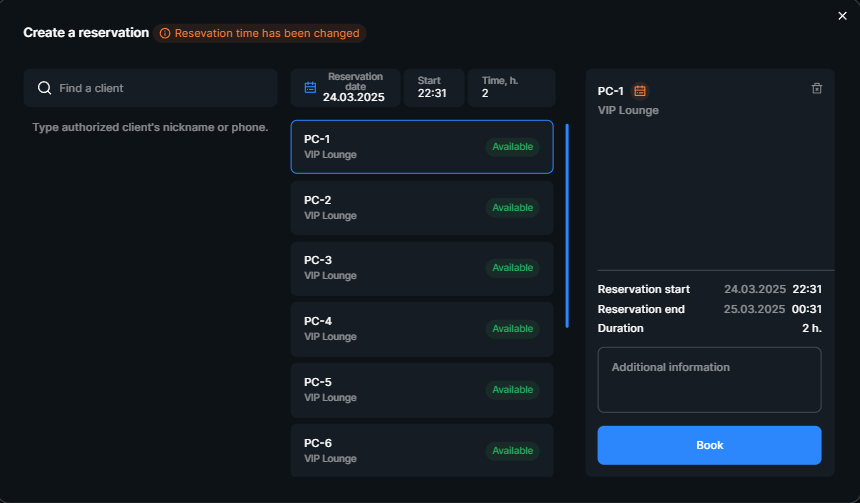Focus the Find a client search field

pyautogui.click(x=150, y=88)
